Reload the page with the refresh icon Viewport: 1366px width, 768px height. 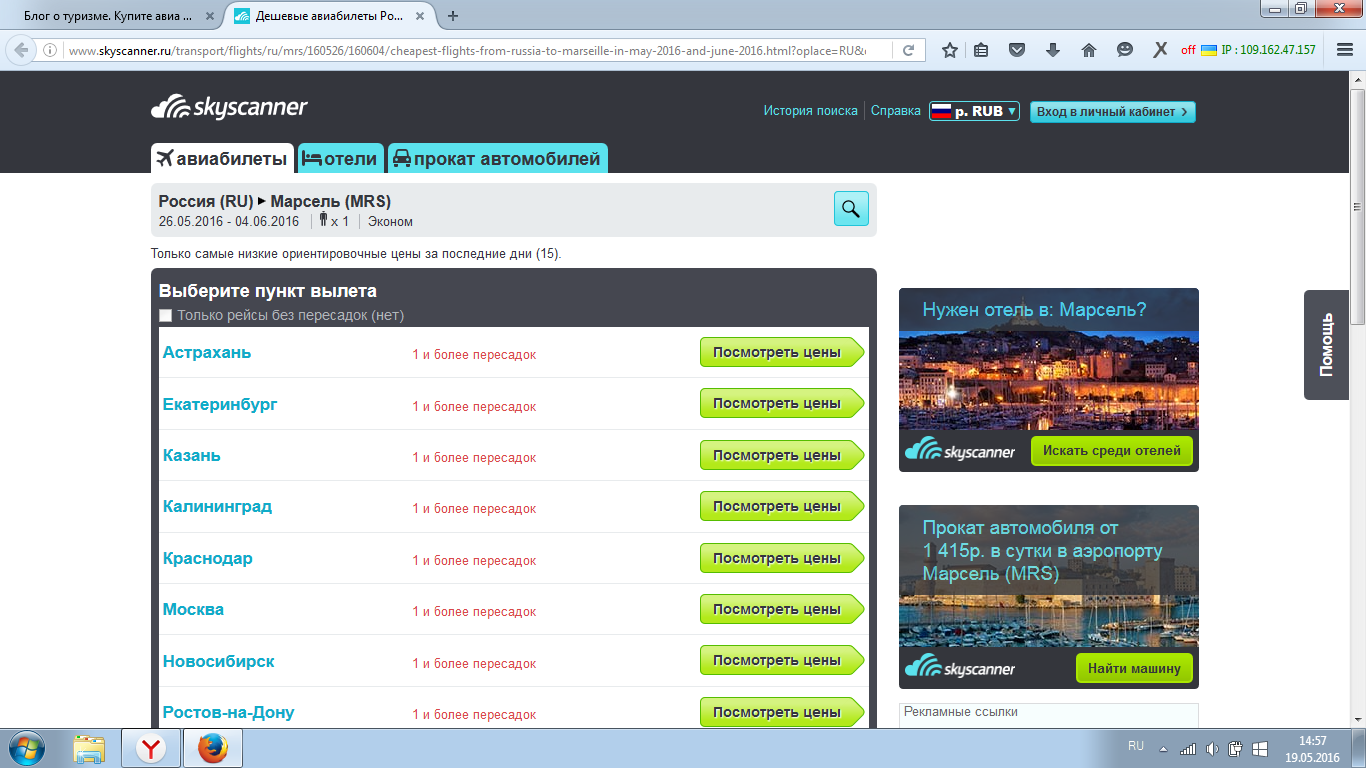pos(908,50)
